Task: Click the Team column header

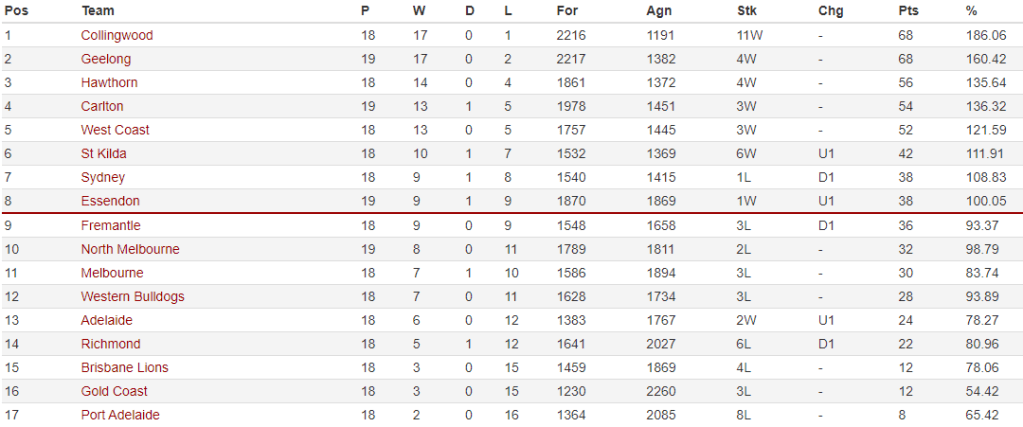Action: (x=97, y=11)
